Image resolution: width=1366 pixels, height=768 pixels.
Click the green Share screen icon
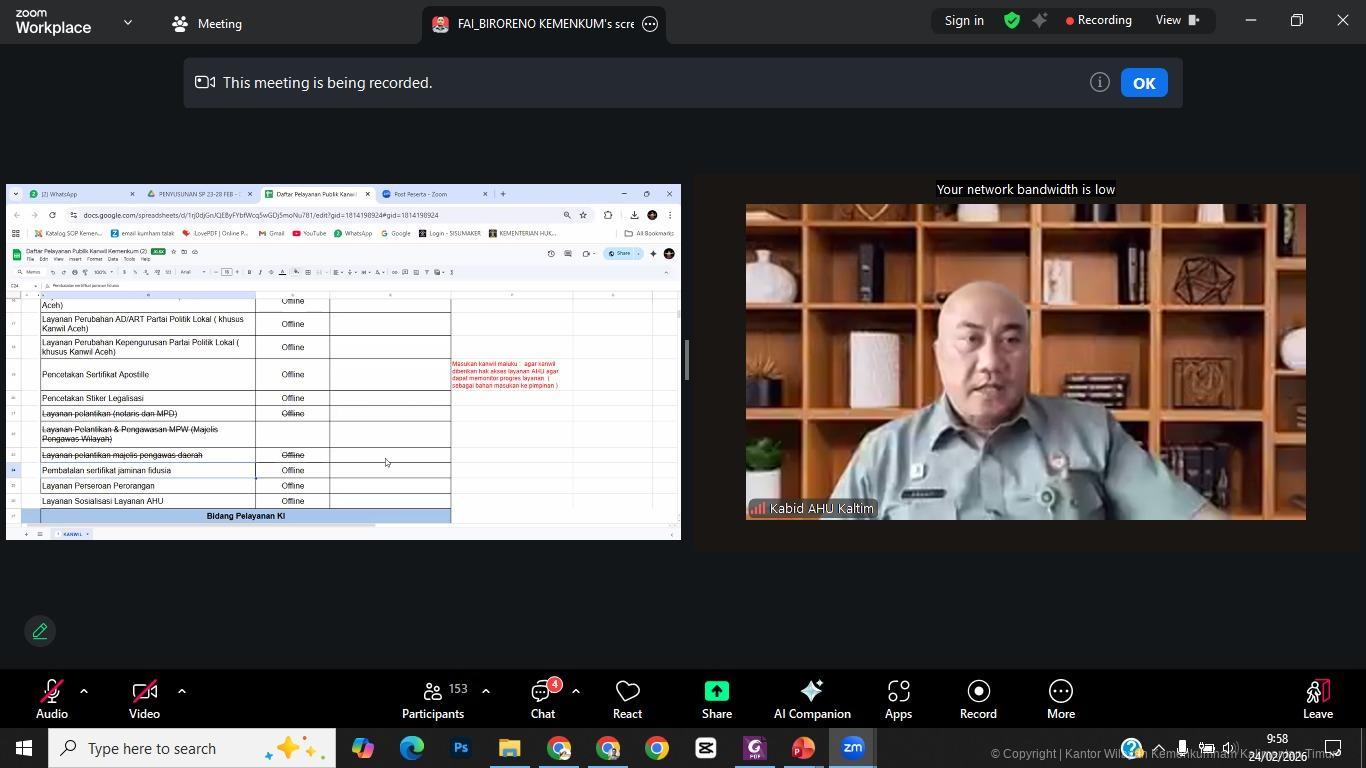pos(716,691)
